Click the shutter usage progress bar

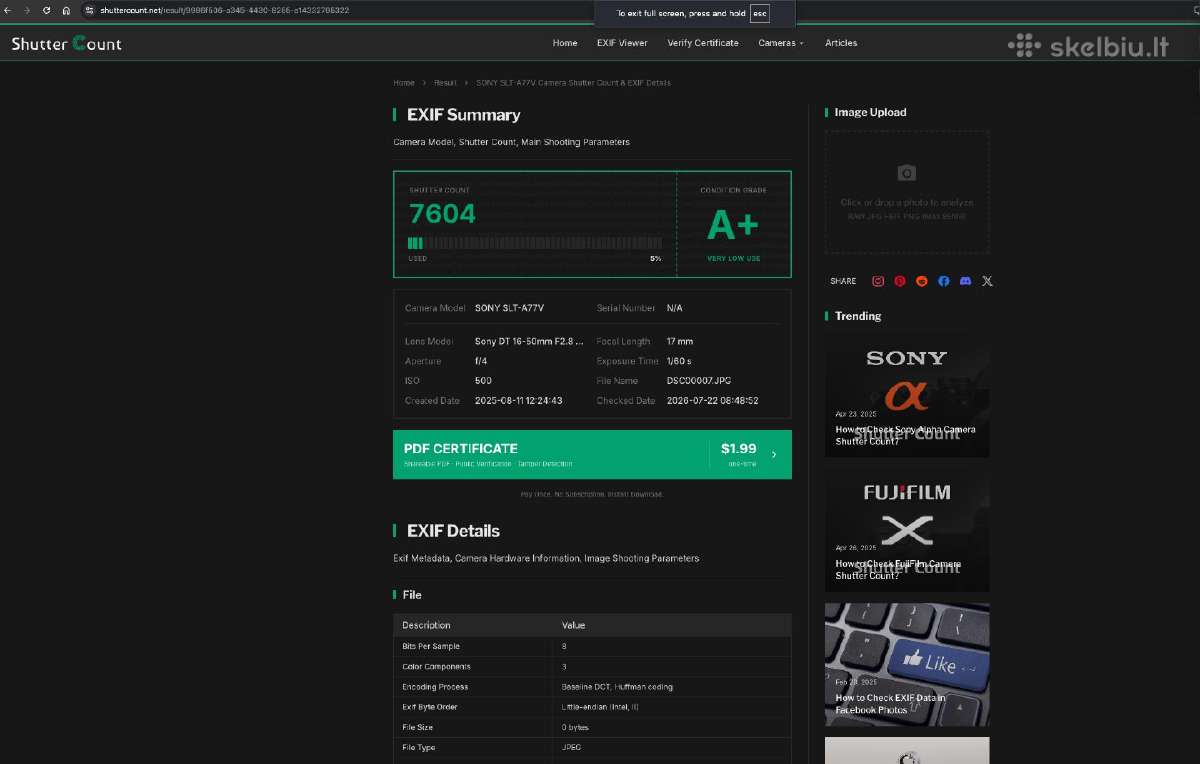(534, 243)
